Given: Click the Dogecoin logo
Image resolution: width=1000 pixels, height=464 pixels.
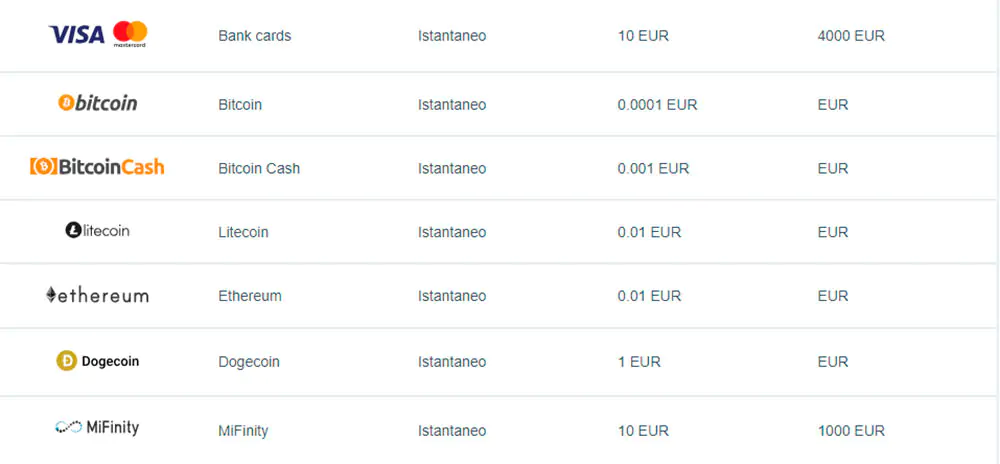Looking at the screenshot, I should coord(98,361).
